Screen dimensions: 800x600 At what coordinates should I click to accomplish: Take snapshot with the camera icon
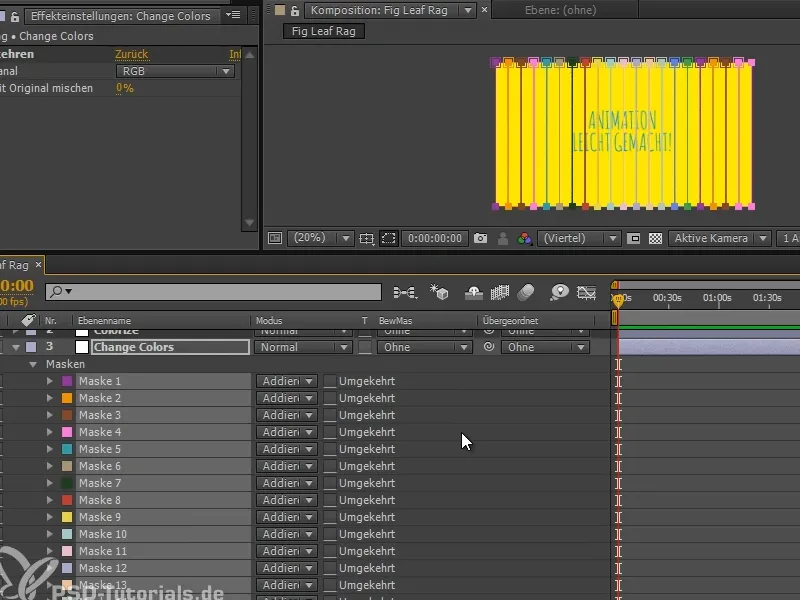[480, 238]
